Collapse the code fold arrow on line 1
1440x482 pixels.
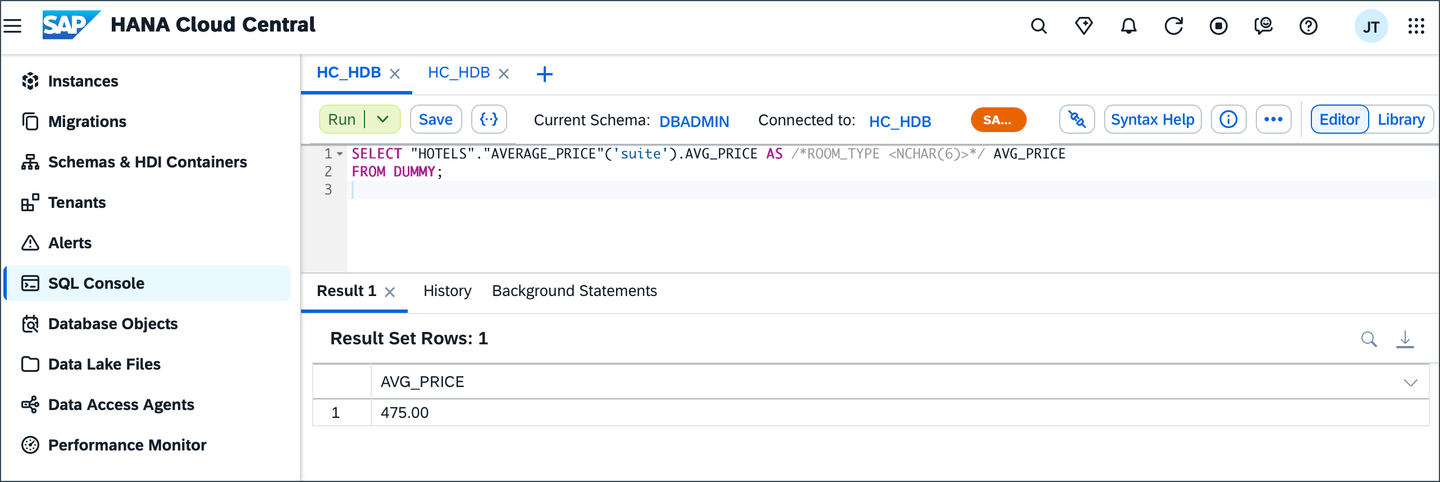point(340,154)
